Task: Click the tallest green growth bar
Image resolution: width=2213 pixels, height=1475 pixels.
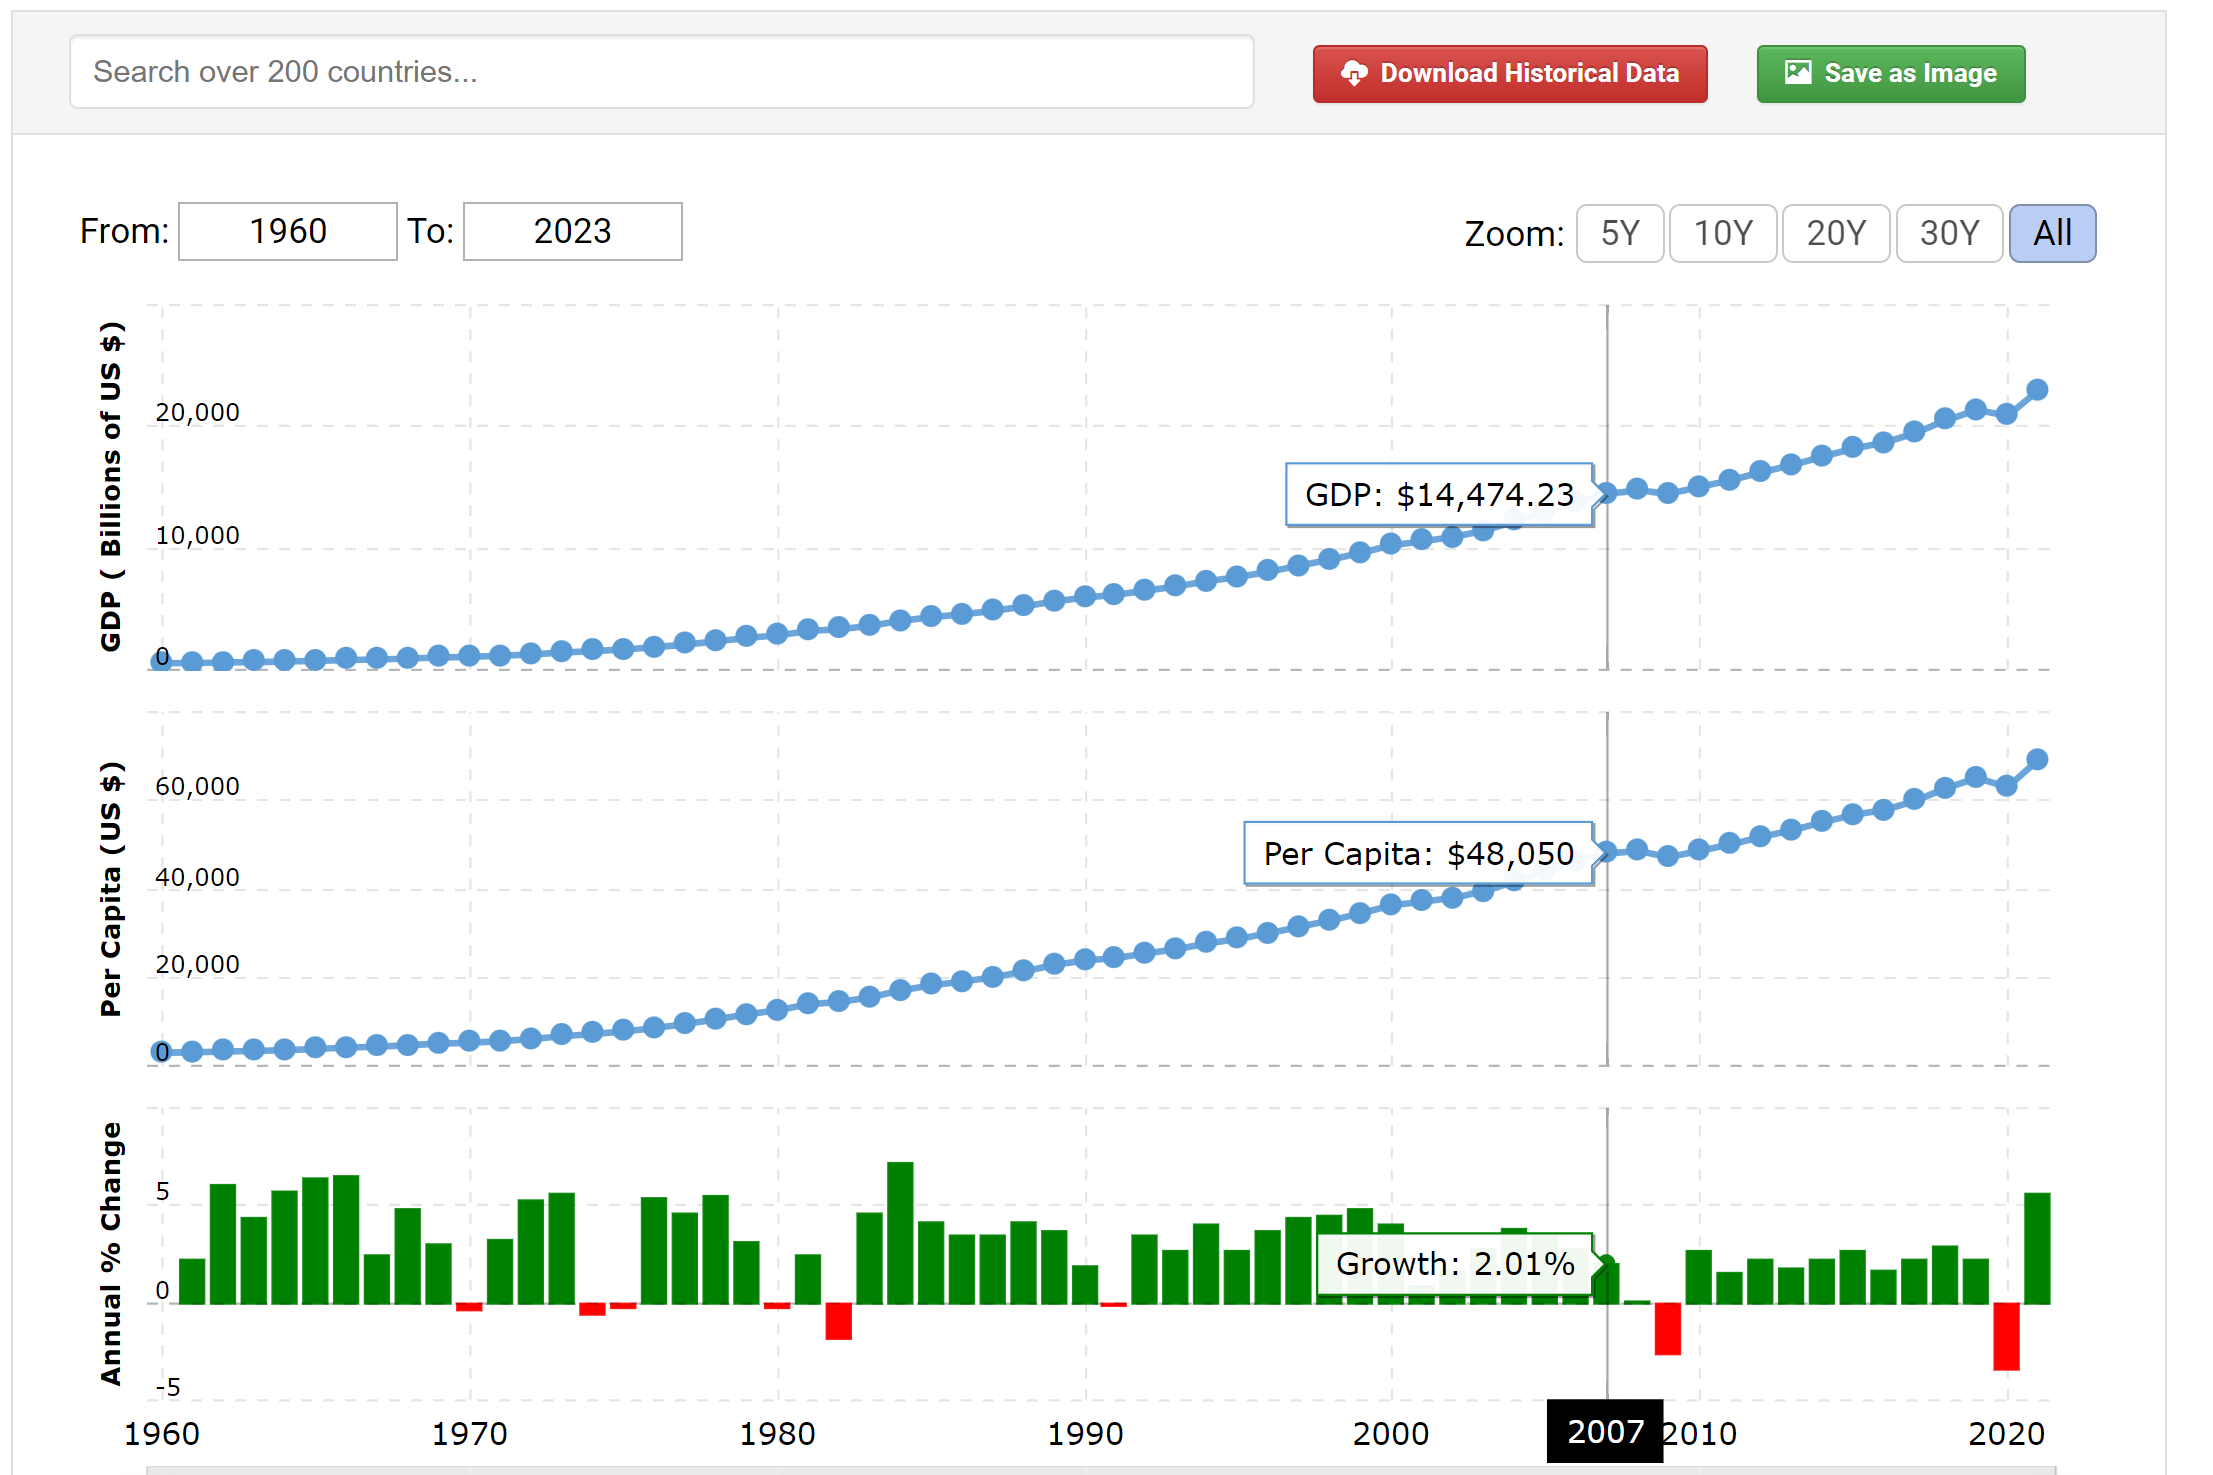Action: [x=900, y=1232]
